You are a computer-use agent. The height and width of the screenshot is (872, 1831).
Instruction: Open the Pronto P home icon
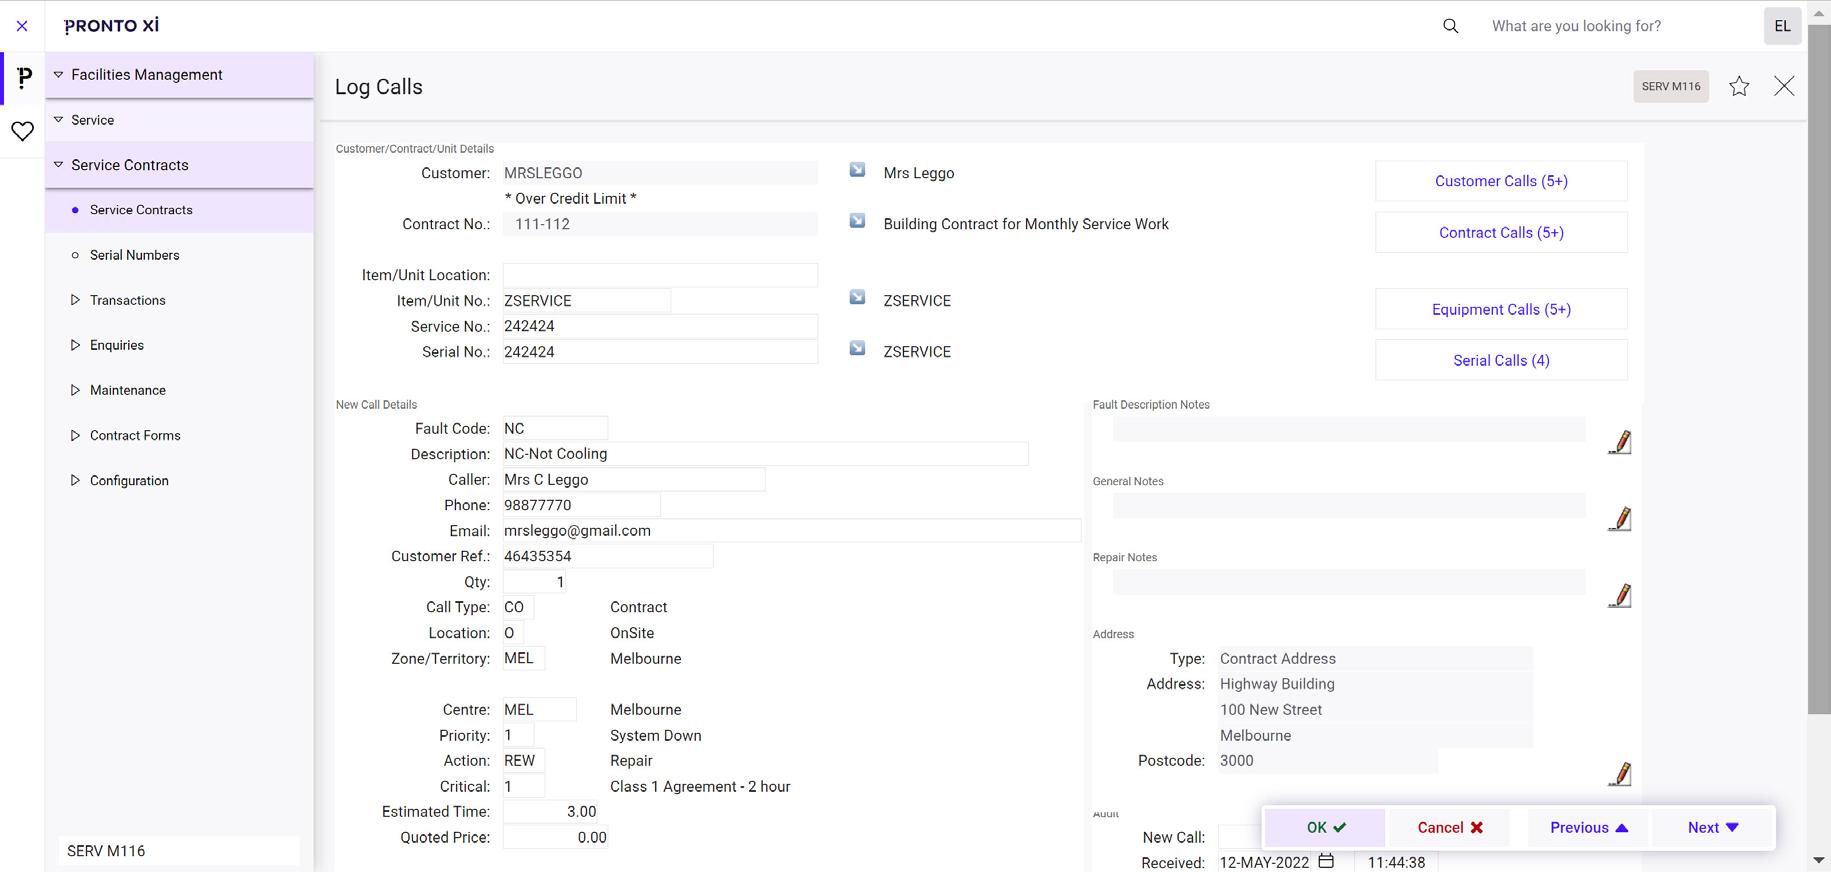24,78
